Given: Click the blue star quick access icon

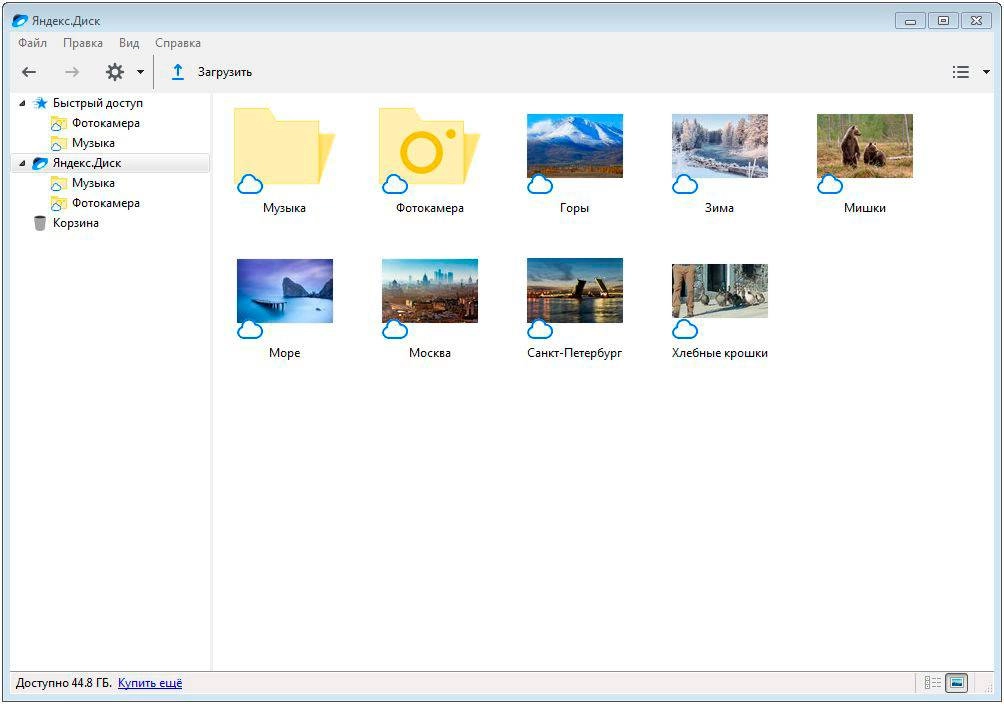Looking at the screenshot, I should [x=40, y=103].
